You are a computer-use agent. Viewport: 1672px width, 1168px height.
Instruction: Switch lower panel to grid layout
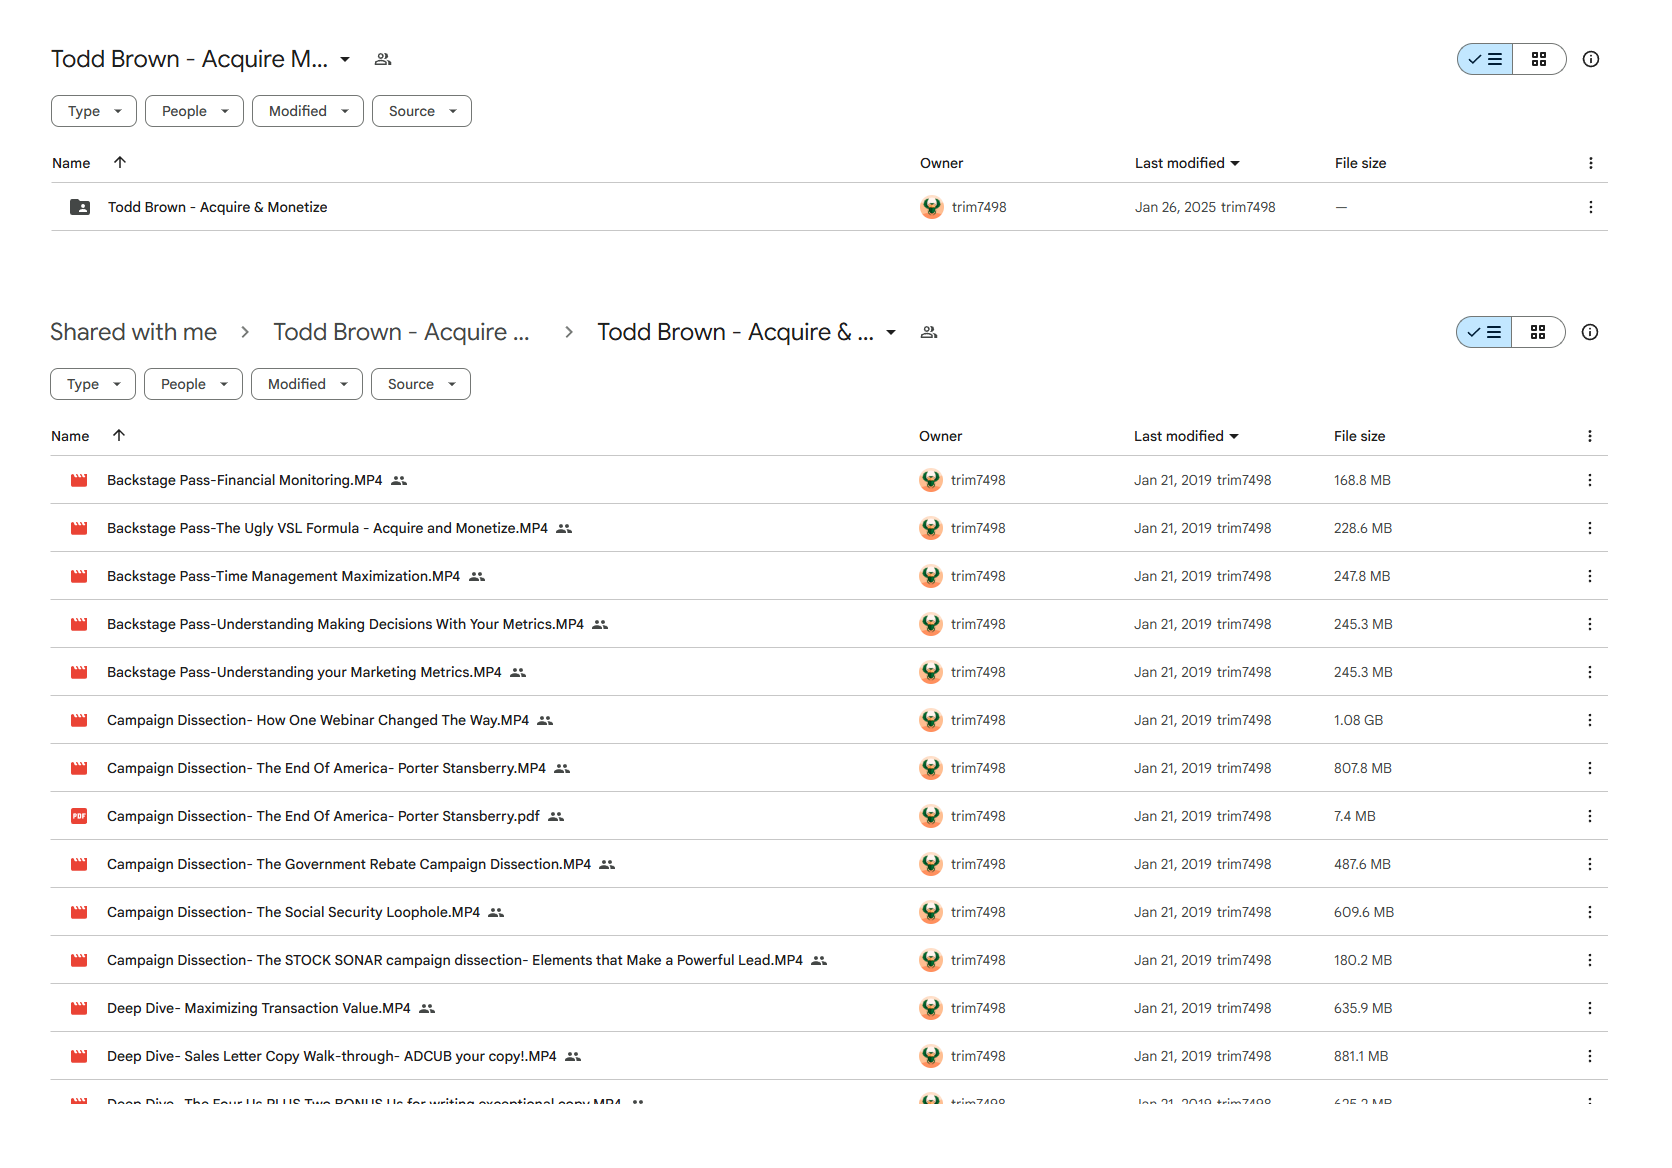1538,332
